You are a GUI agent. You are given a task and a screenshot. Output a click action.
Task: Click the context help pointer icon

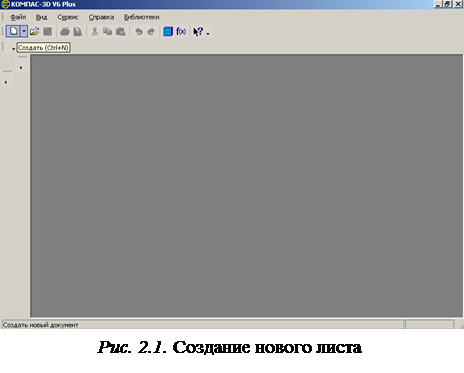click(198, 32)
